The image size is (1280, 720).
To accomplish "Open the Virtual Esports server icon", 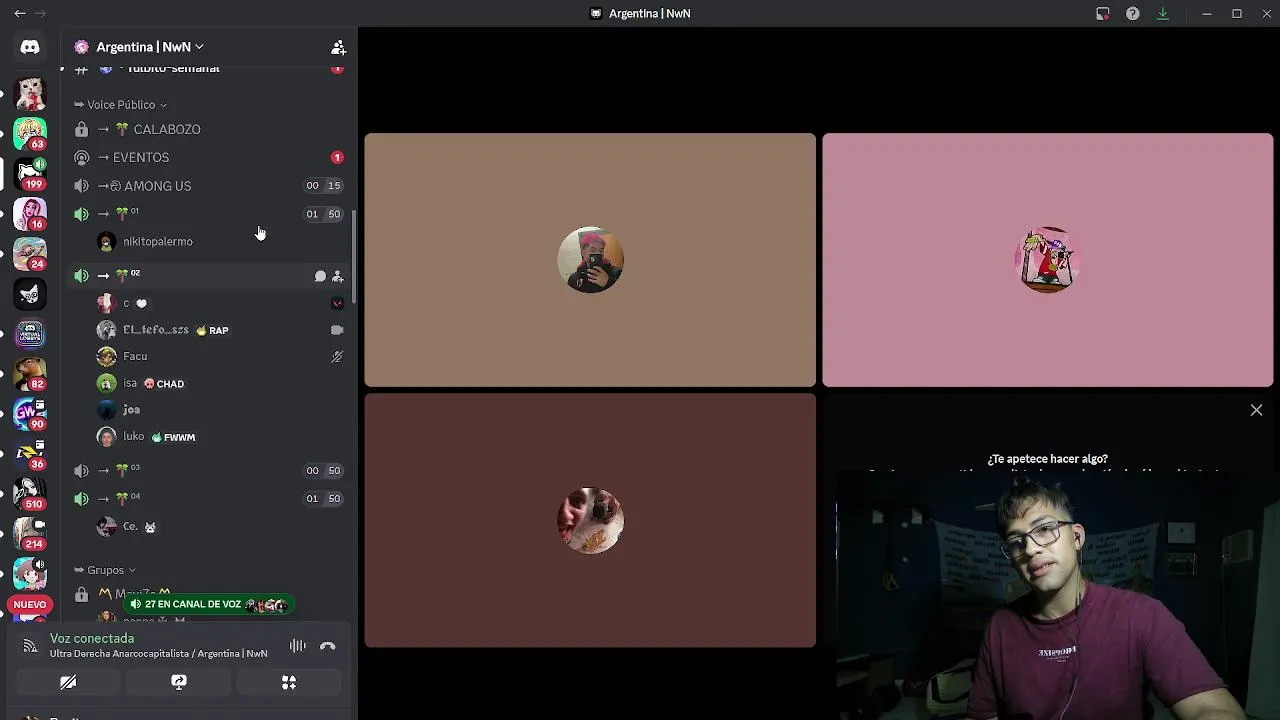I will click(30, 334).
